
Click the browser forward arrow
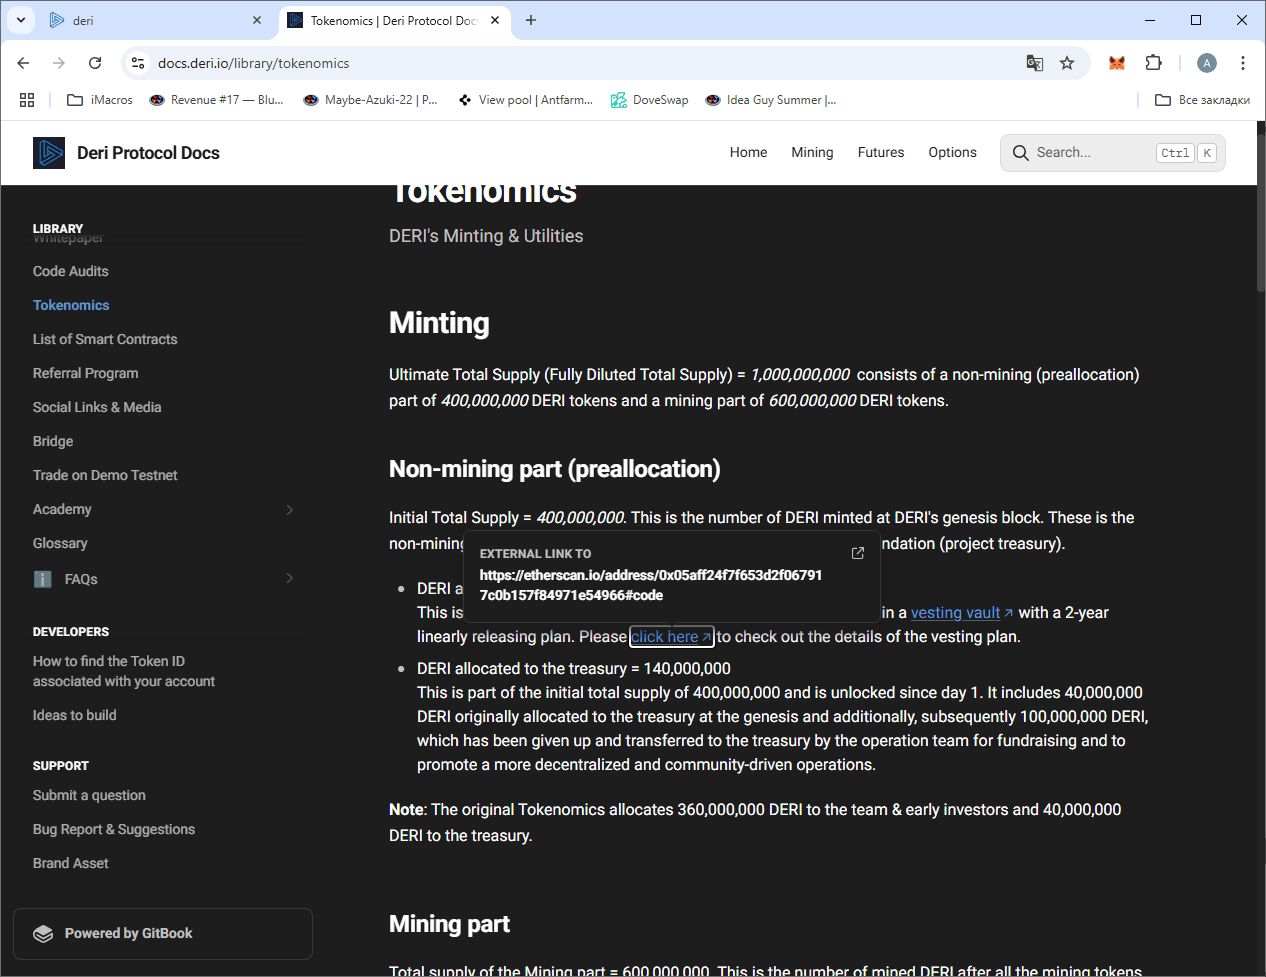click(59, 63)
